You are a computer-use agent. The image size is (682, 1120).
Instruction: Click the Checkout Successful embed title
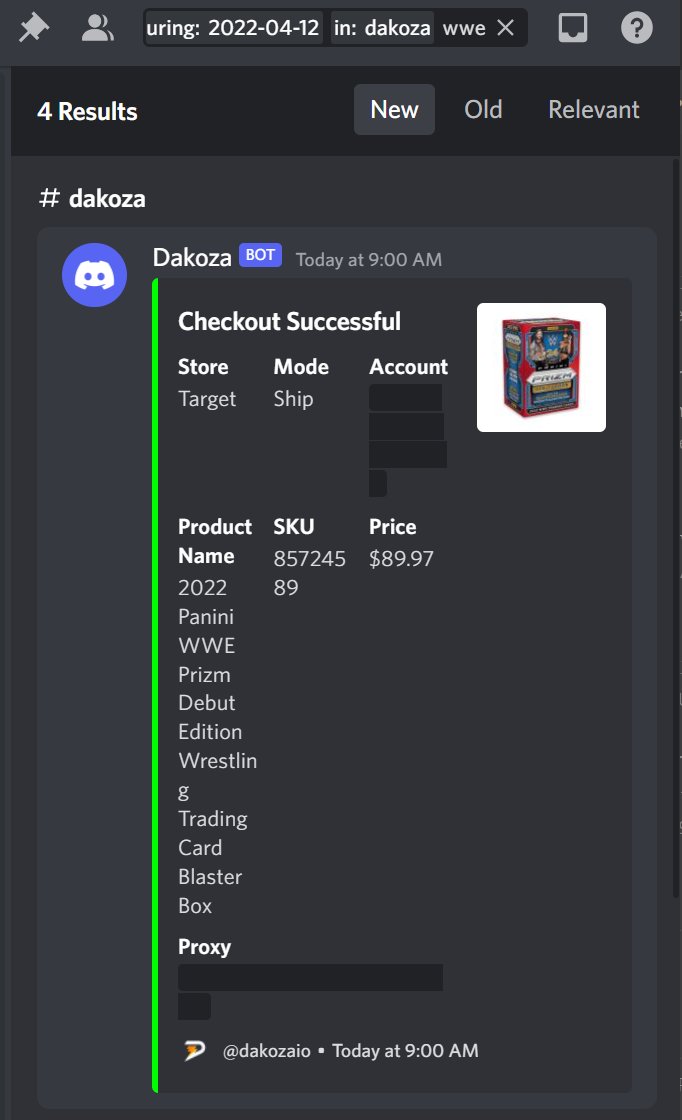289,321
